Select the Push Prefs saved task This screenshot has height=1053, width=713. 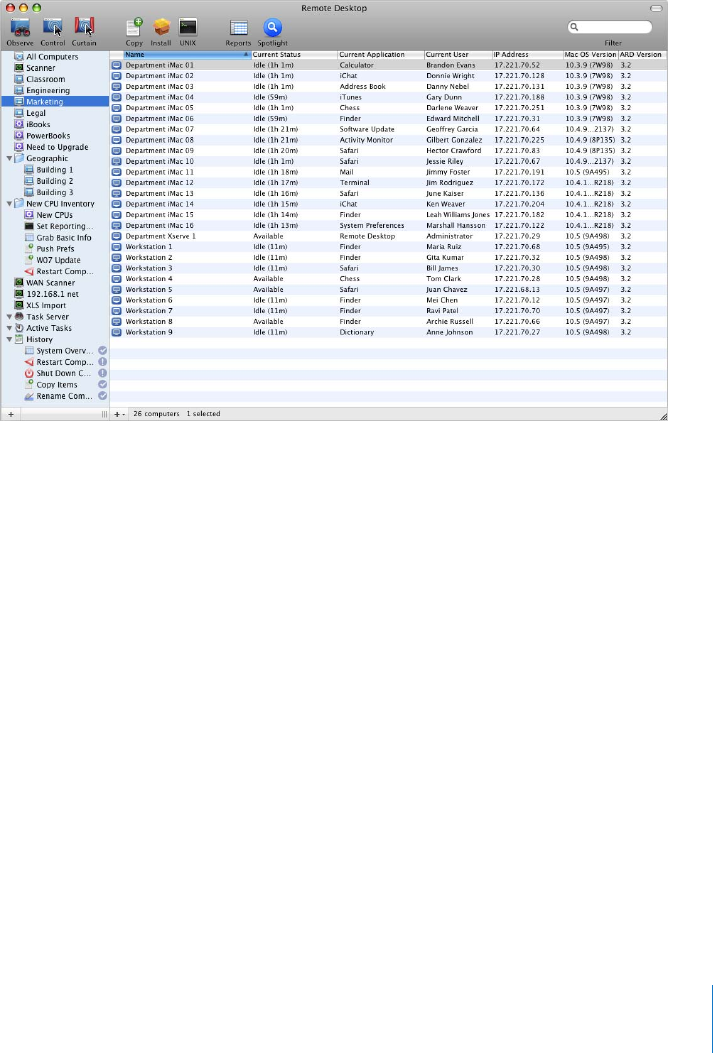[55, 248]
